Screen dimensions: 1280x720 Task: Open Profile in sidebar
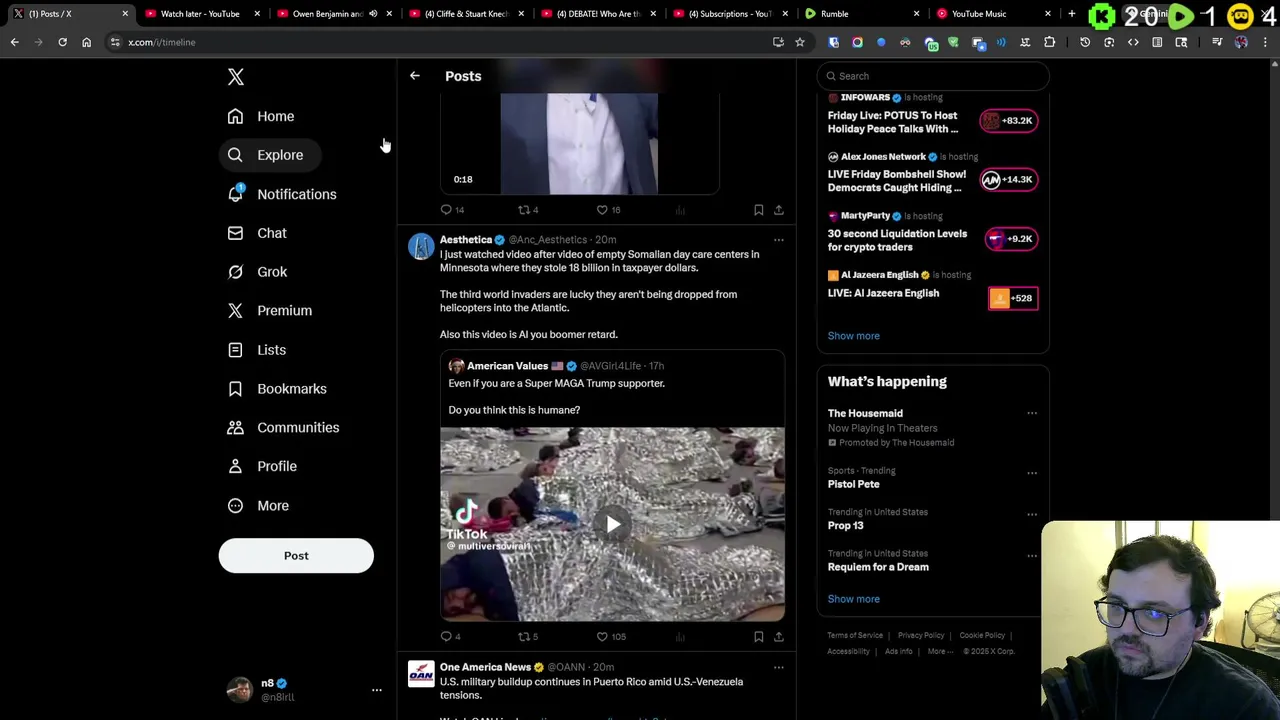coord(261,466)
